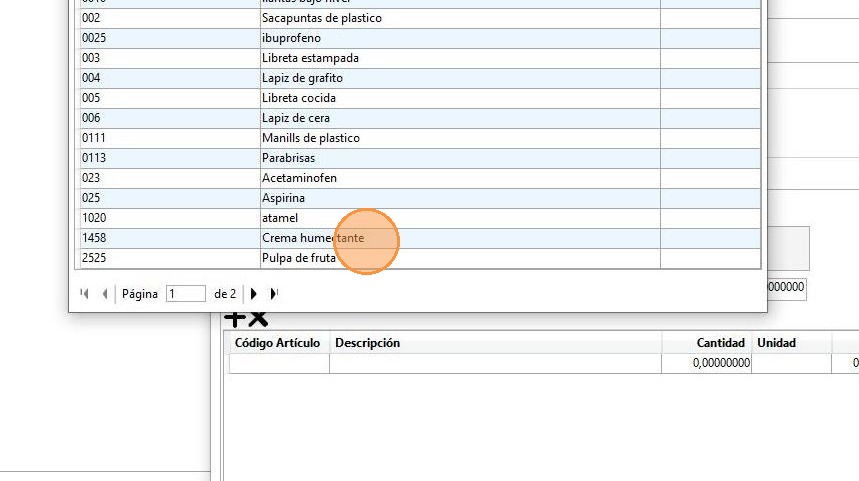Go to the next page arrow

(254, 294)
